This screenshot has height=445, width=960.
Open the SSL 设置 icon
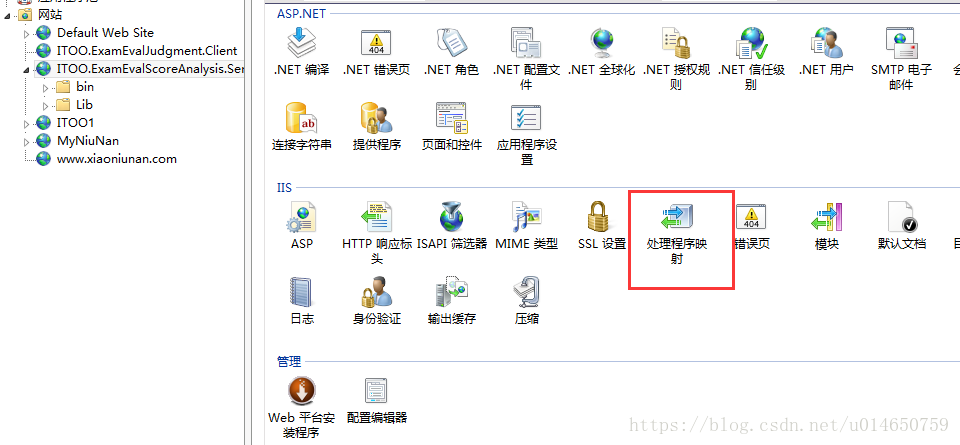pos(602,226)
